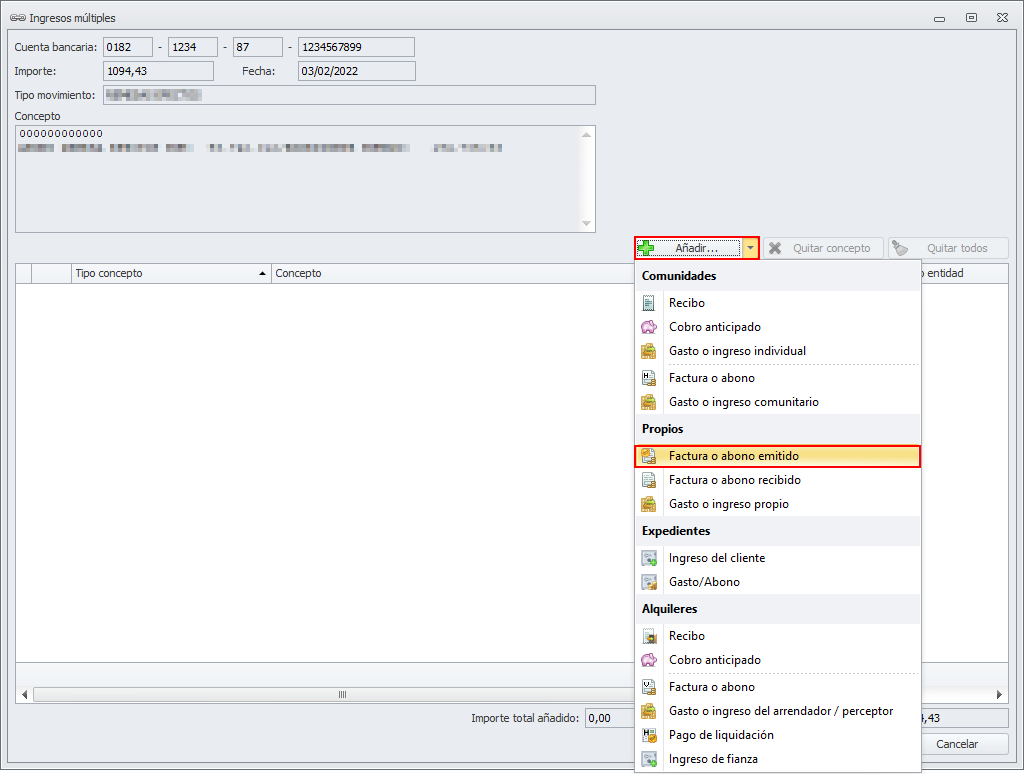1024x774 pixels.
Task: Click the Comunidades Factura o abono icon
Action: click(x=648, y=378)
